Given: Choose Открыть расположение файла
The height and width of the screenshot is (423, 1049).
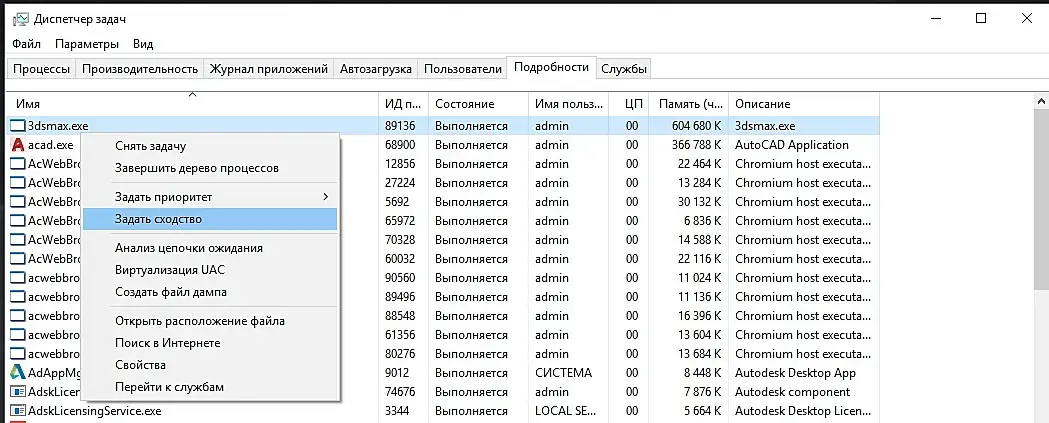Looking at the screenshot, I should pos(210,321).
